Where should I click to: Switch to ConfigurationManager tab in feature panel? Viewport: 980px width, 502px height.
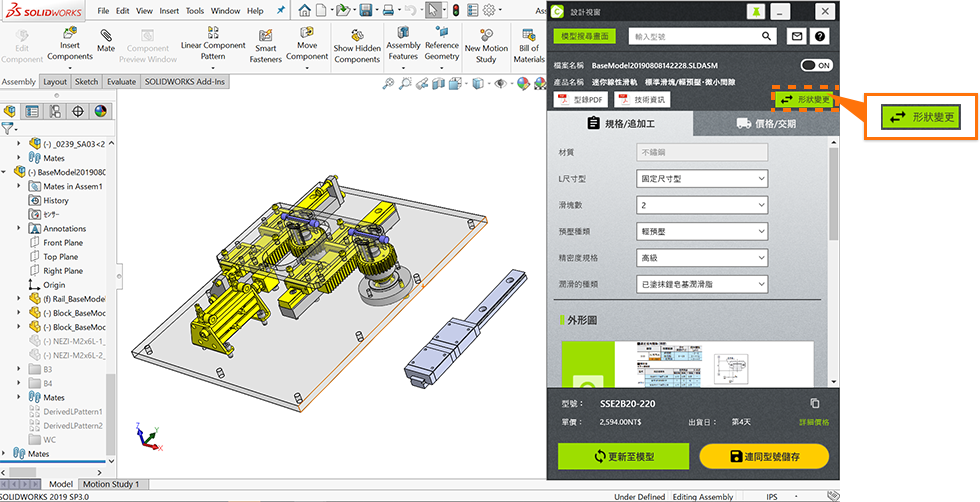55,111
